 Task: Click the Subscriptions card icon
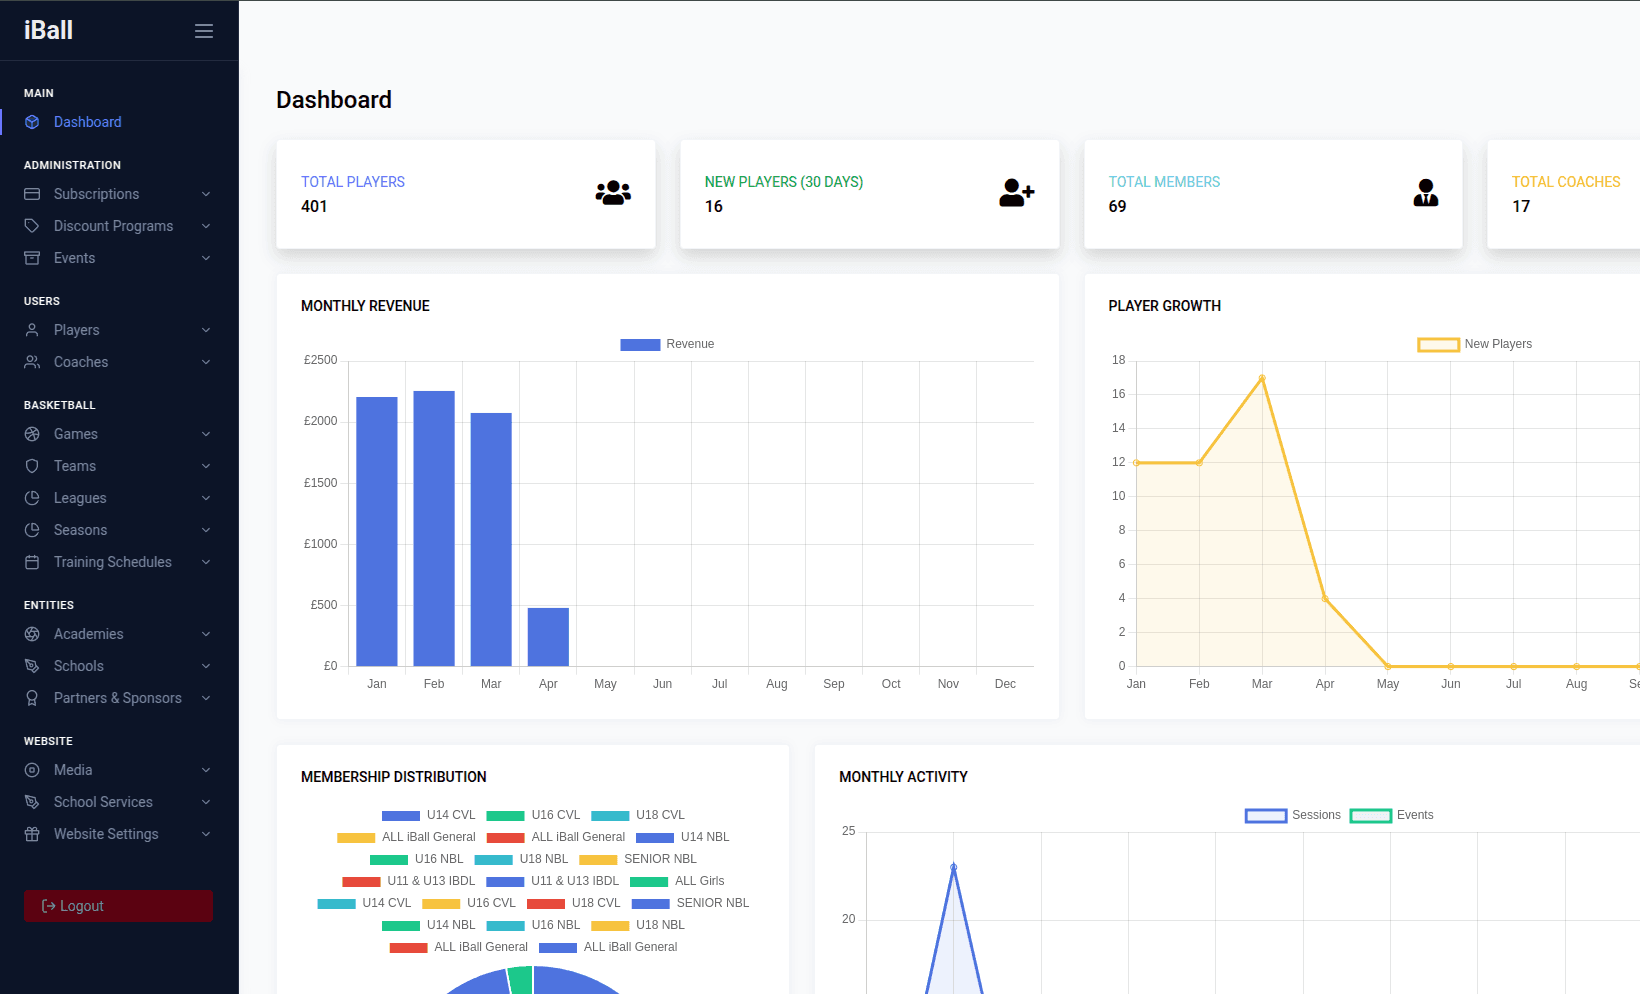pyautogui.click(x=32, y=194)
